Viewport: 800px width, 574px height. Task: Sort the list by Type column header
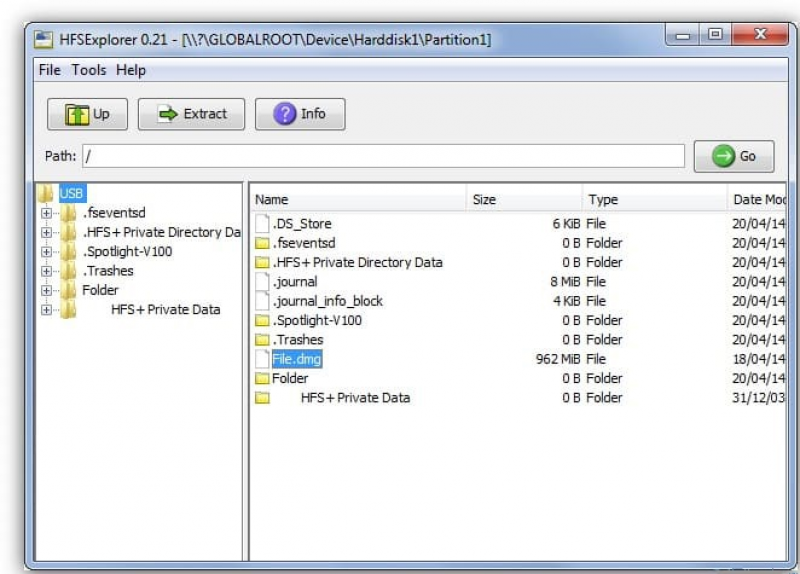pyautogui.click(x=655, y=199)
